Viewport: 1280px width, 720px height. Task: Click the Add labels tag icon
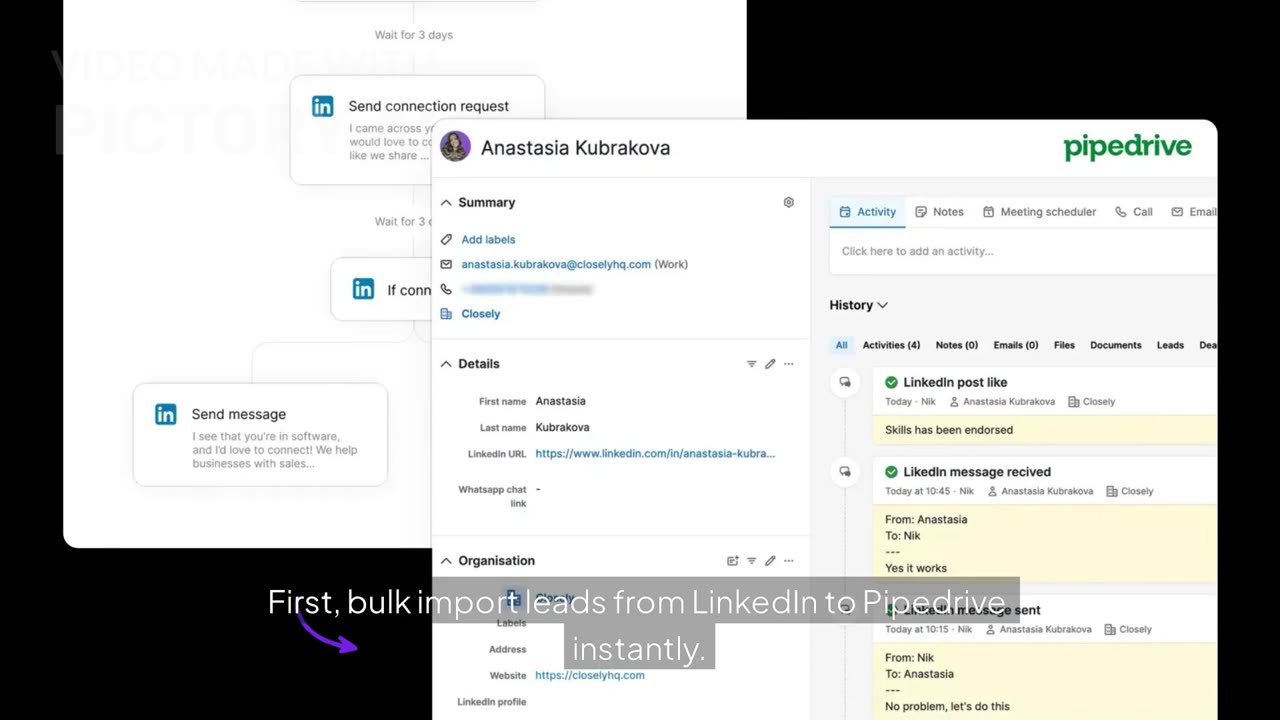446,240
